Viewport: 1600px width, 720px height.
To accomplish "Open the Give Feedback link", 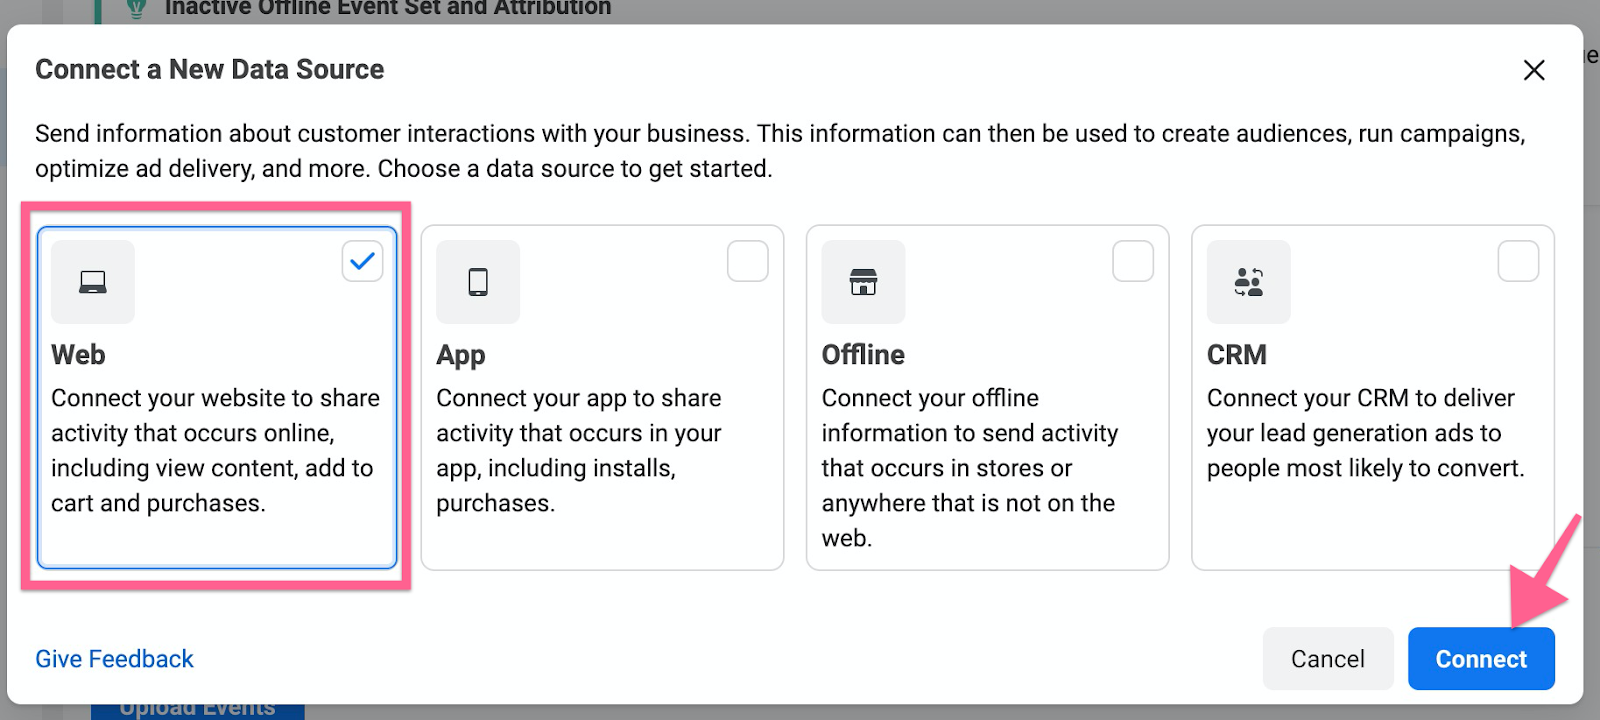I will tap(114, 659).
